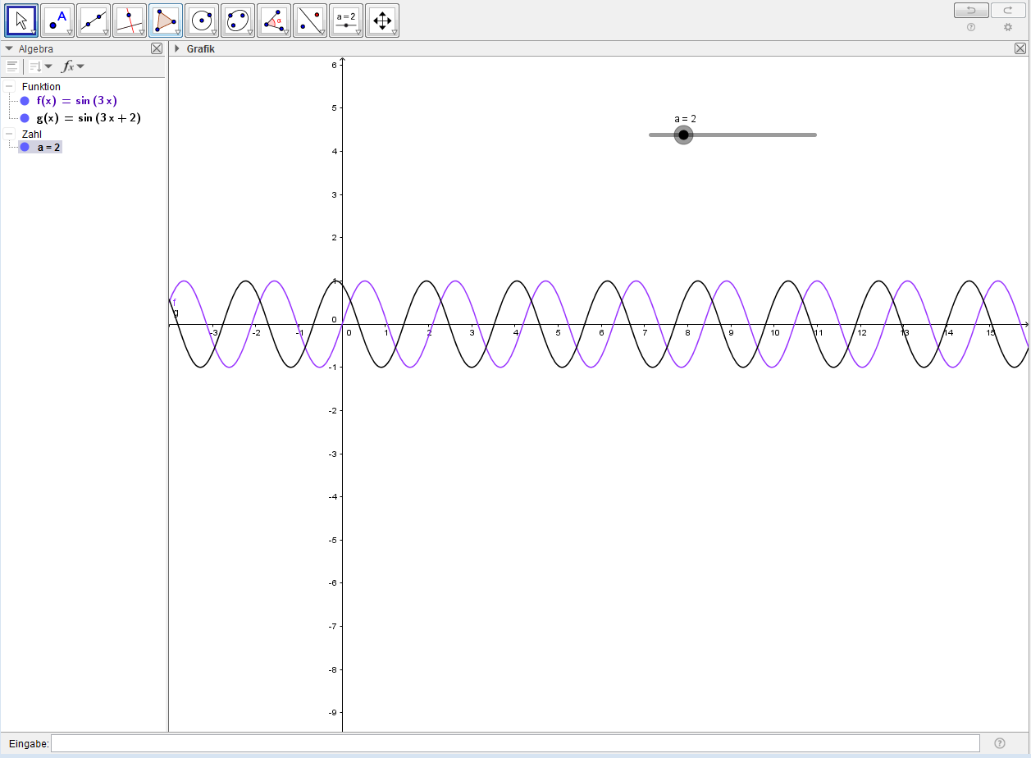
Task: Click the slider track right of the handle
Action: pos(755,135)
